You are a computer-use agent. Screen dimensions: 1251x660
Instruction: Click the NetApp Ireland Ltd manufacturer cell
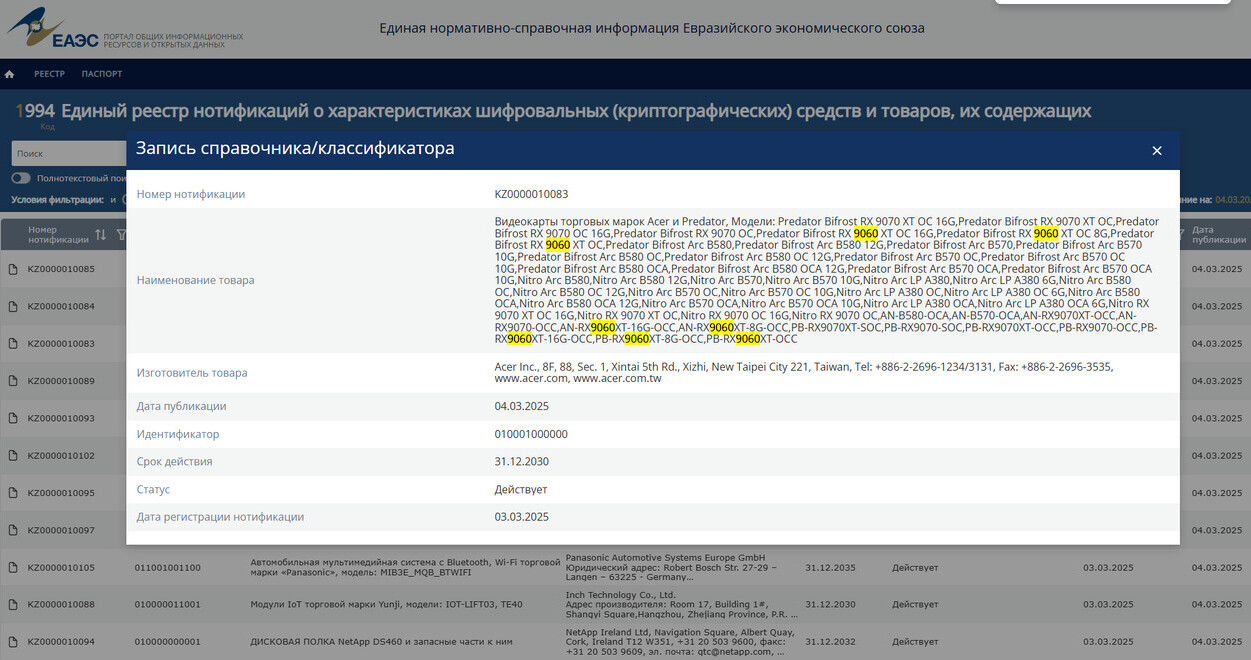682,642
